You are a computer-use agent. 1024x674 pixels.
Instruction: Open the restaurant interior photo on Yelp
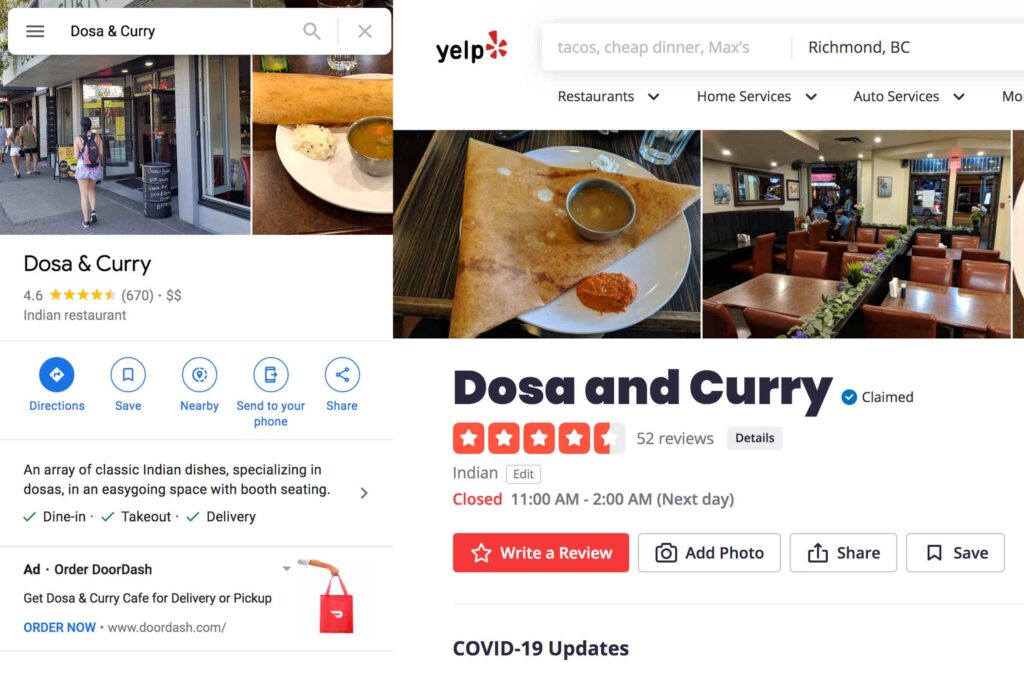coord(856,234)
